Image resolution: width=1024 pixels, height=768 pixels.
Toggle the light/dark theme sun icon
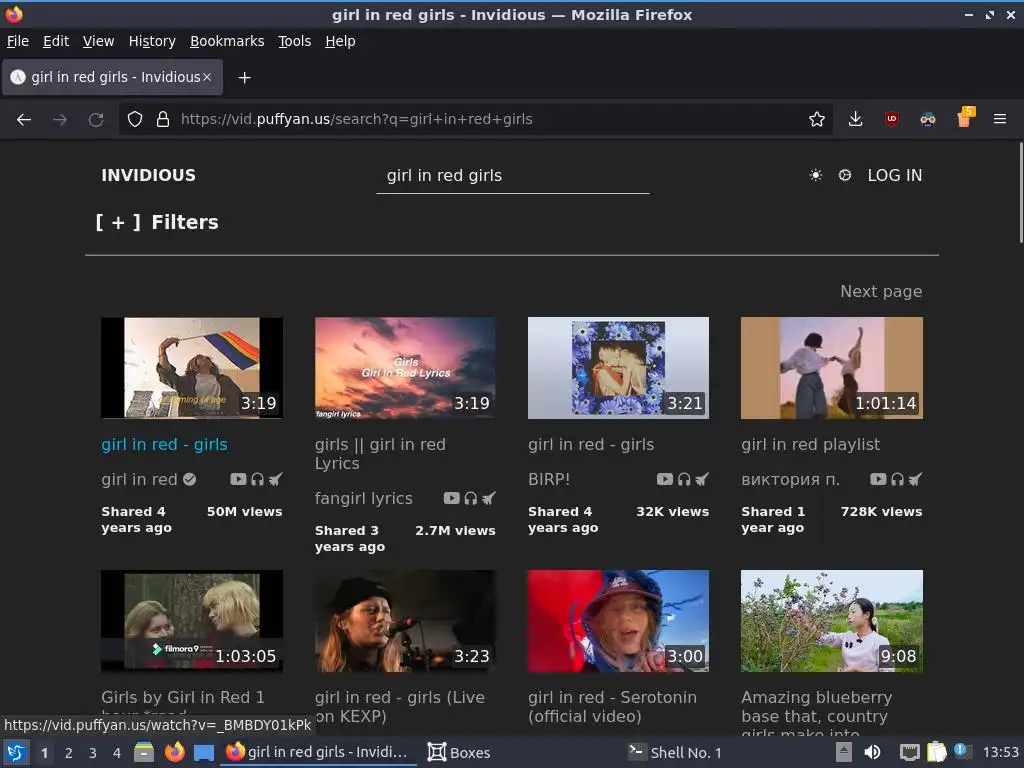tap(816, 175)
